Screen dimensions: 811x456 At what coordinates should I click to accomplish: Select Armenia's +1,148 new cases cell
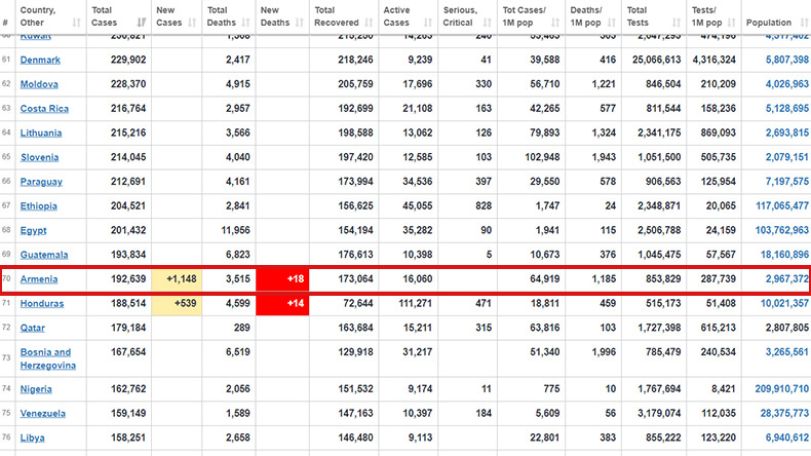pyautogui.click(x=177, y=279)
